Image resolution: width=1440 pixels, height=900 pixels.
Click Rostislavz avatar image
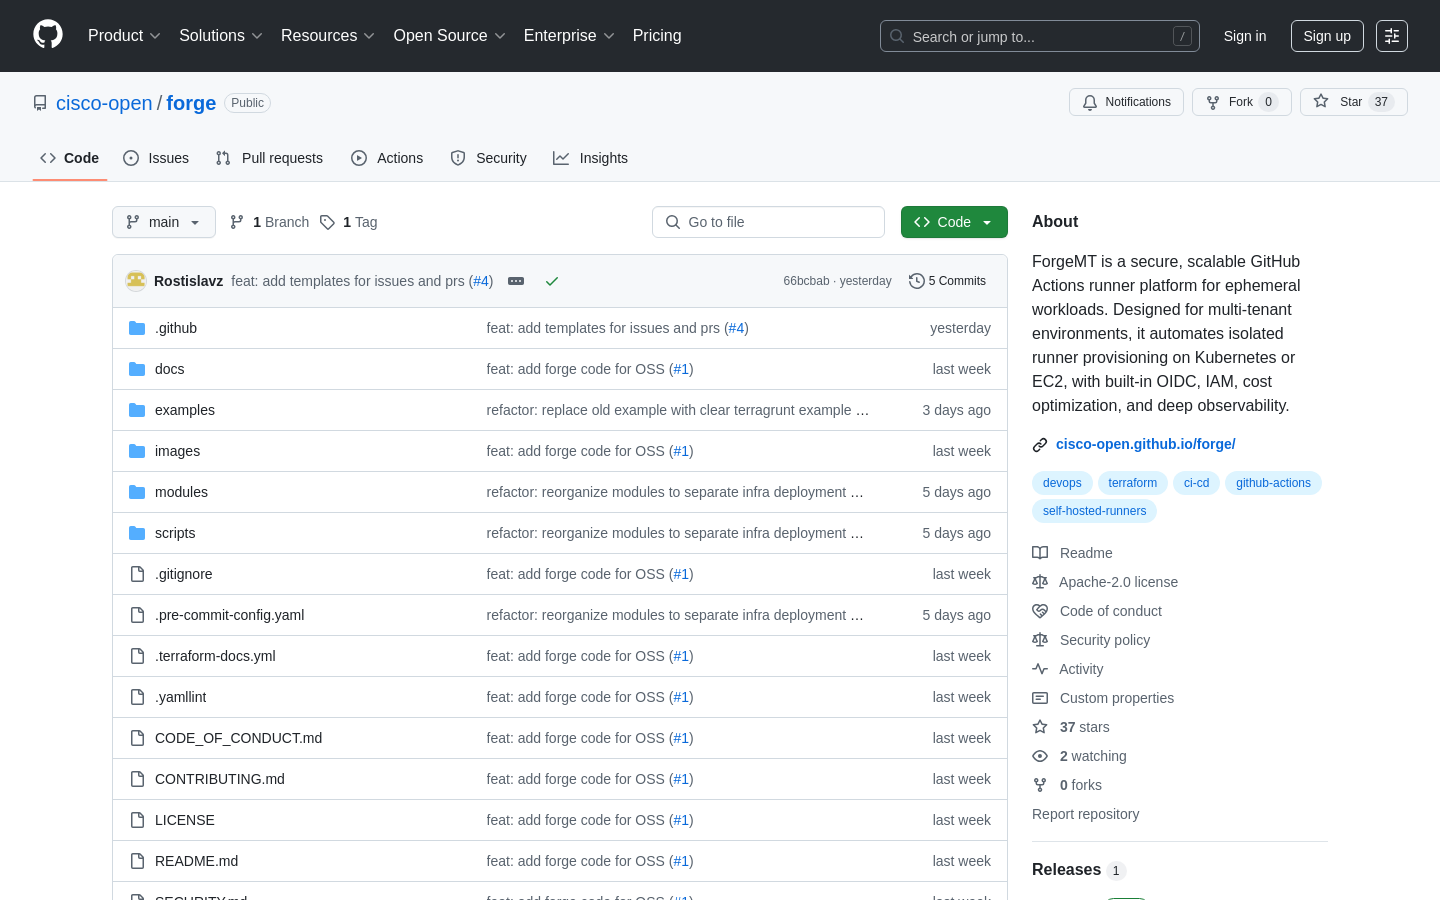coord(136,281)
